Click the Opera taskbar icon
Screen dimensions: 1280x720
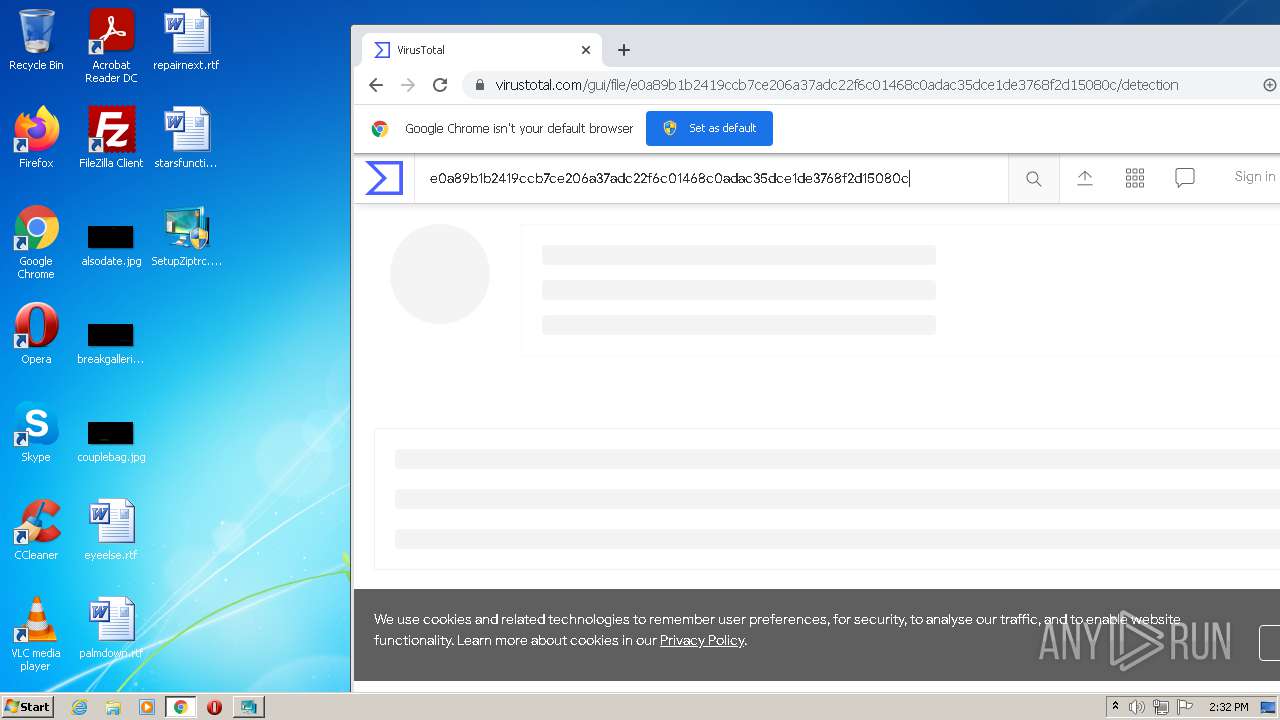(x=214, y=707)
